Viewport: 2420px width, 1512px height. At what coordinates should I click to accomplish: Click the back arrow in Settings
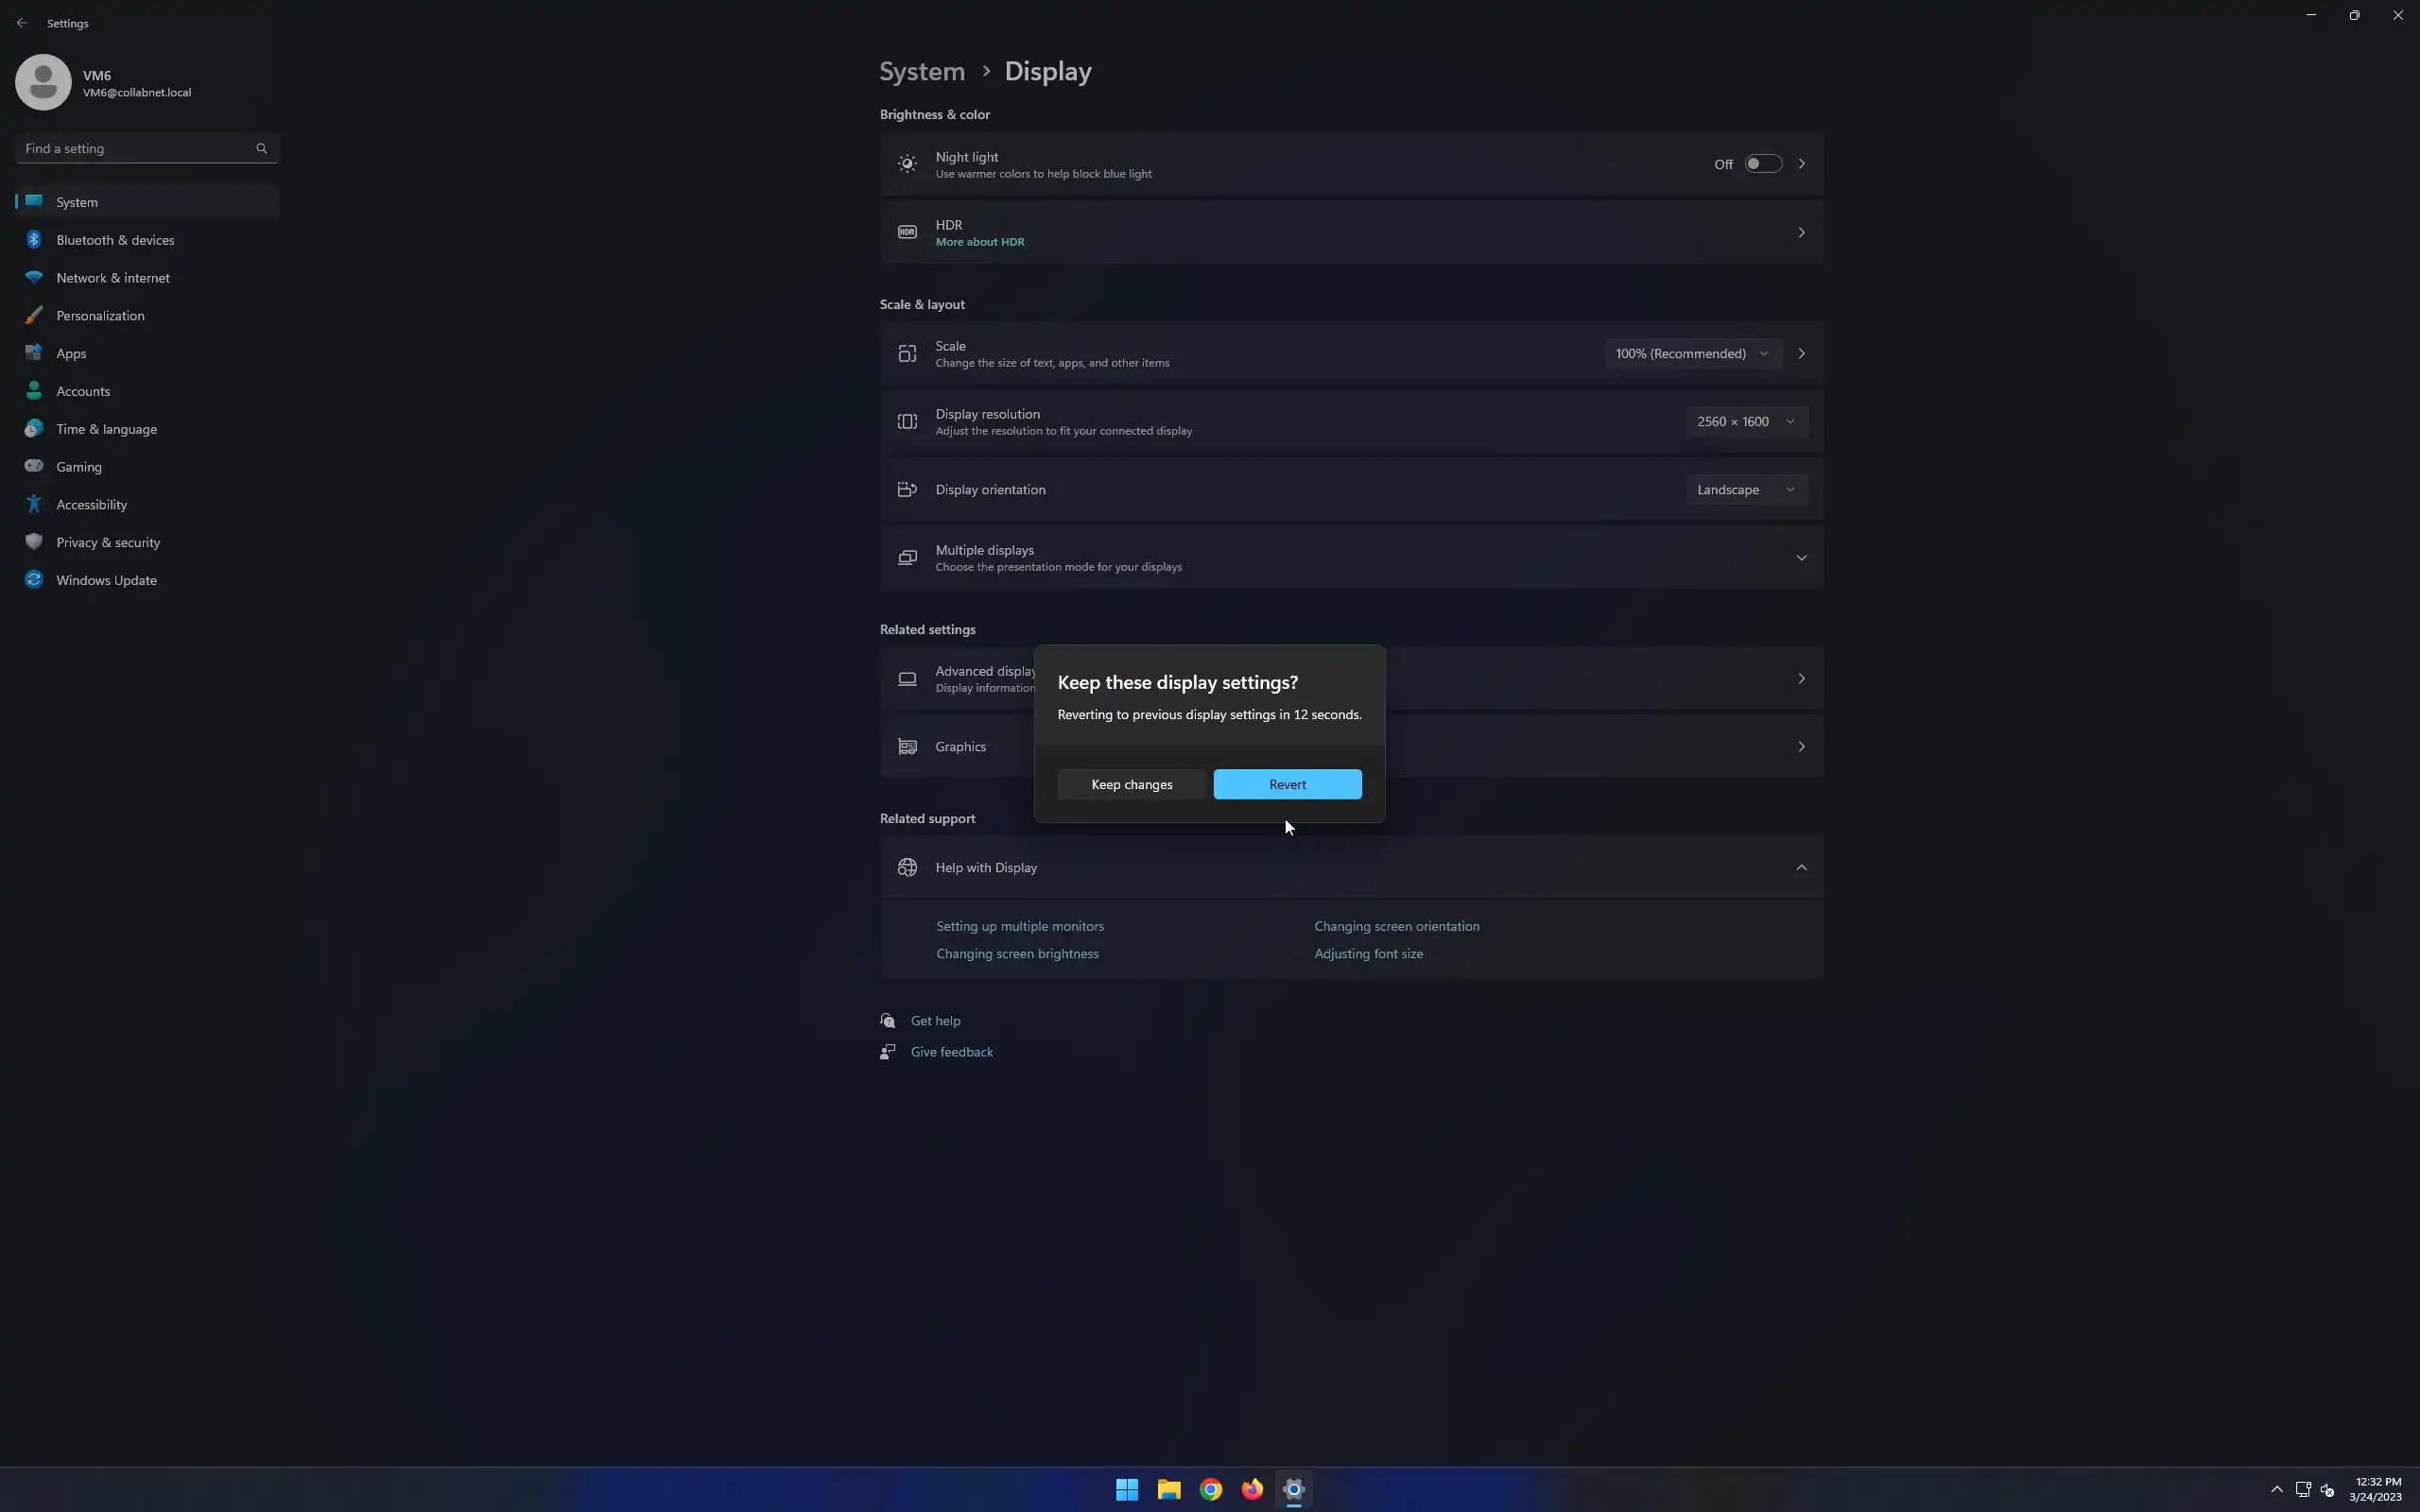[22, 23]
